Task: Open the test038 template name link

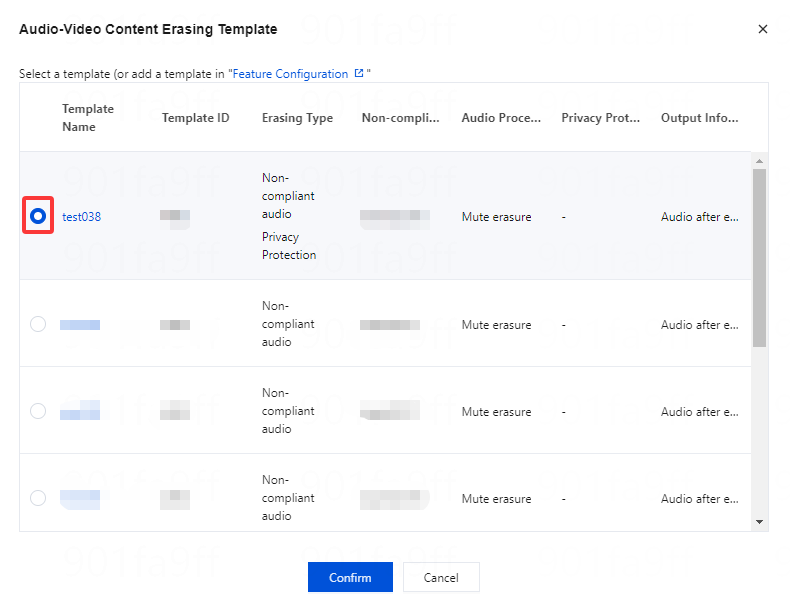Action: tap(81, 217)
